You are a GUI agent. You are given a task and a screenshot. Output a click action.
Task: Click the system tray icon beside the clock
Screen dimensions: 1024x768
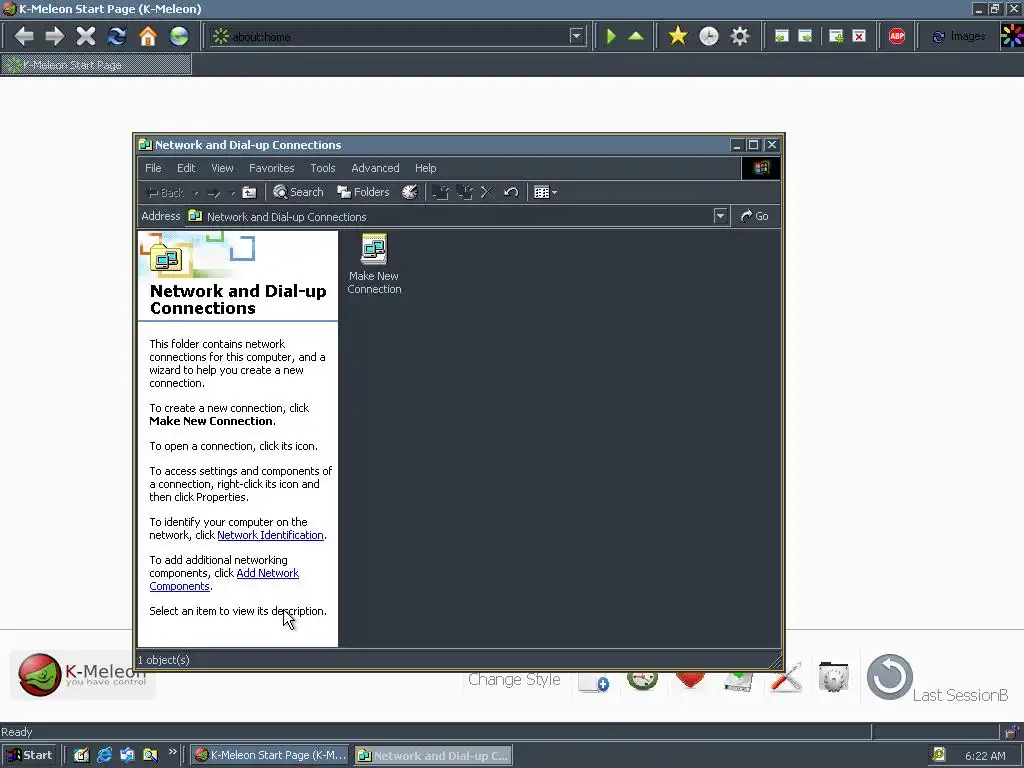tap(938, 754)
